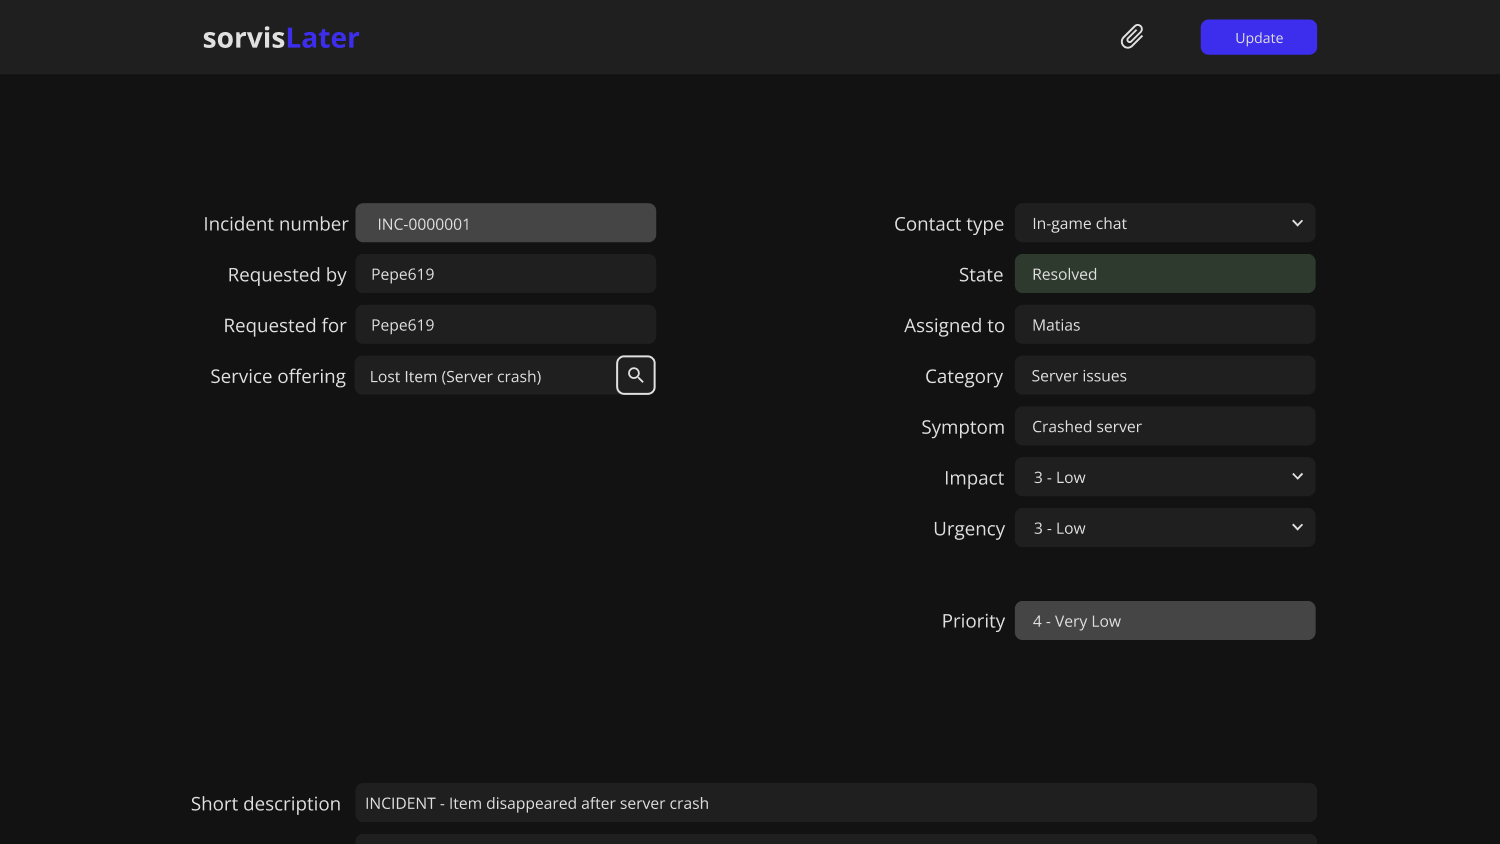The width and height of the screenshot is (1500, 844).
Task: Click the Urgency dropdown chevron arrow
Action: [1297, 528]
